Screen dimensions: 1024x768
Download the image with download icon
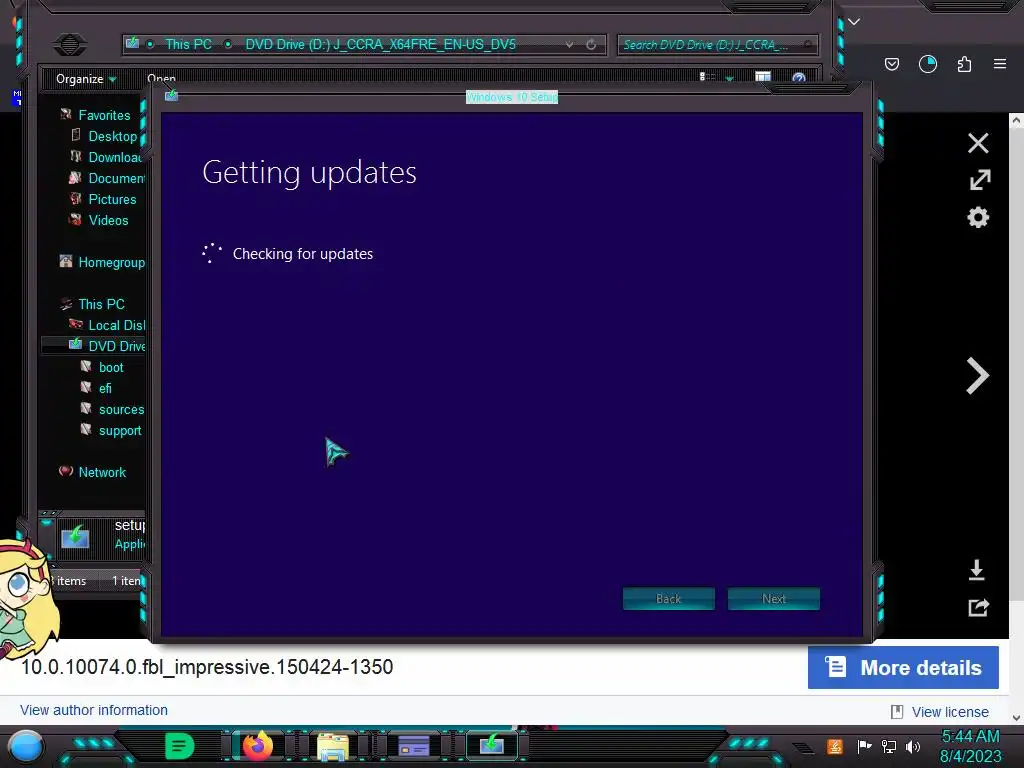pyautogui.click(x=976, y=569)
